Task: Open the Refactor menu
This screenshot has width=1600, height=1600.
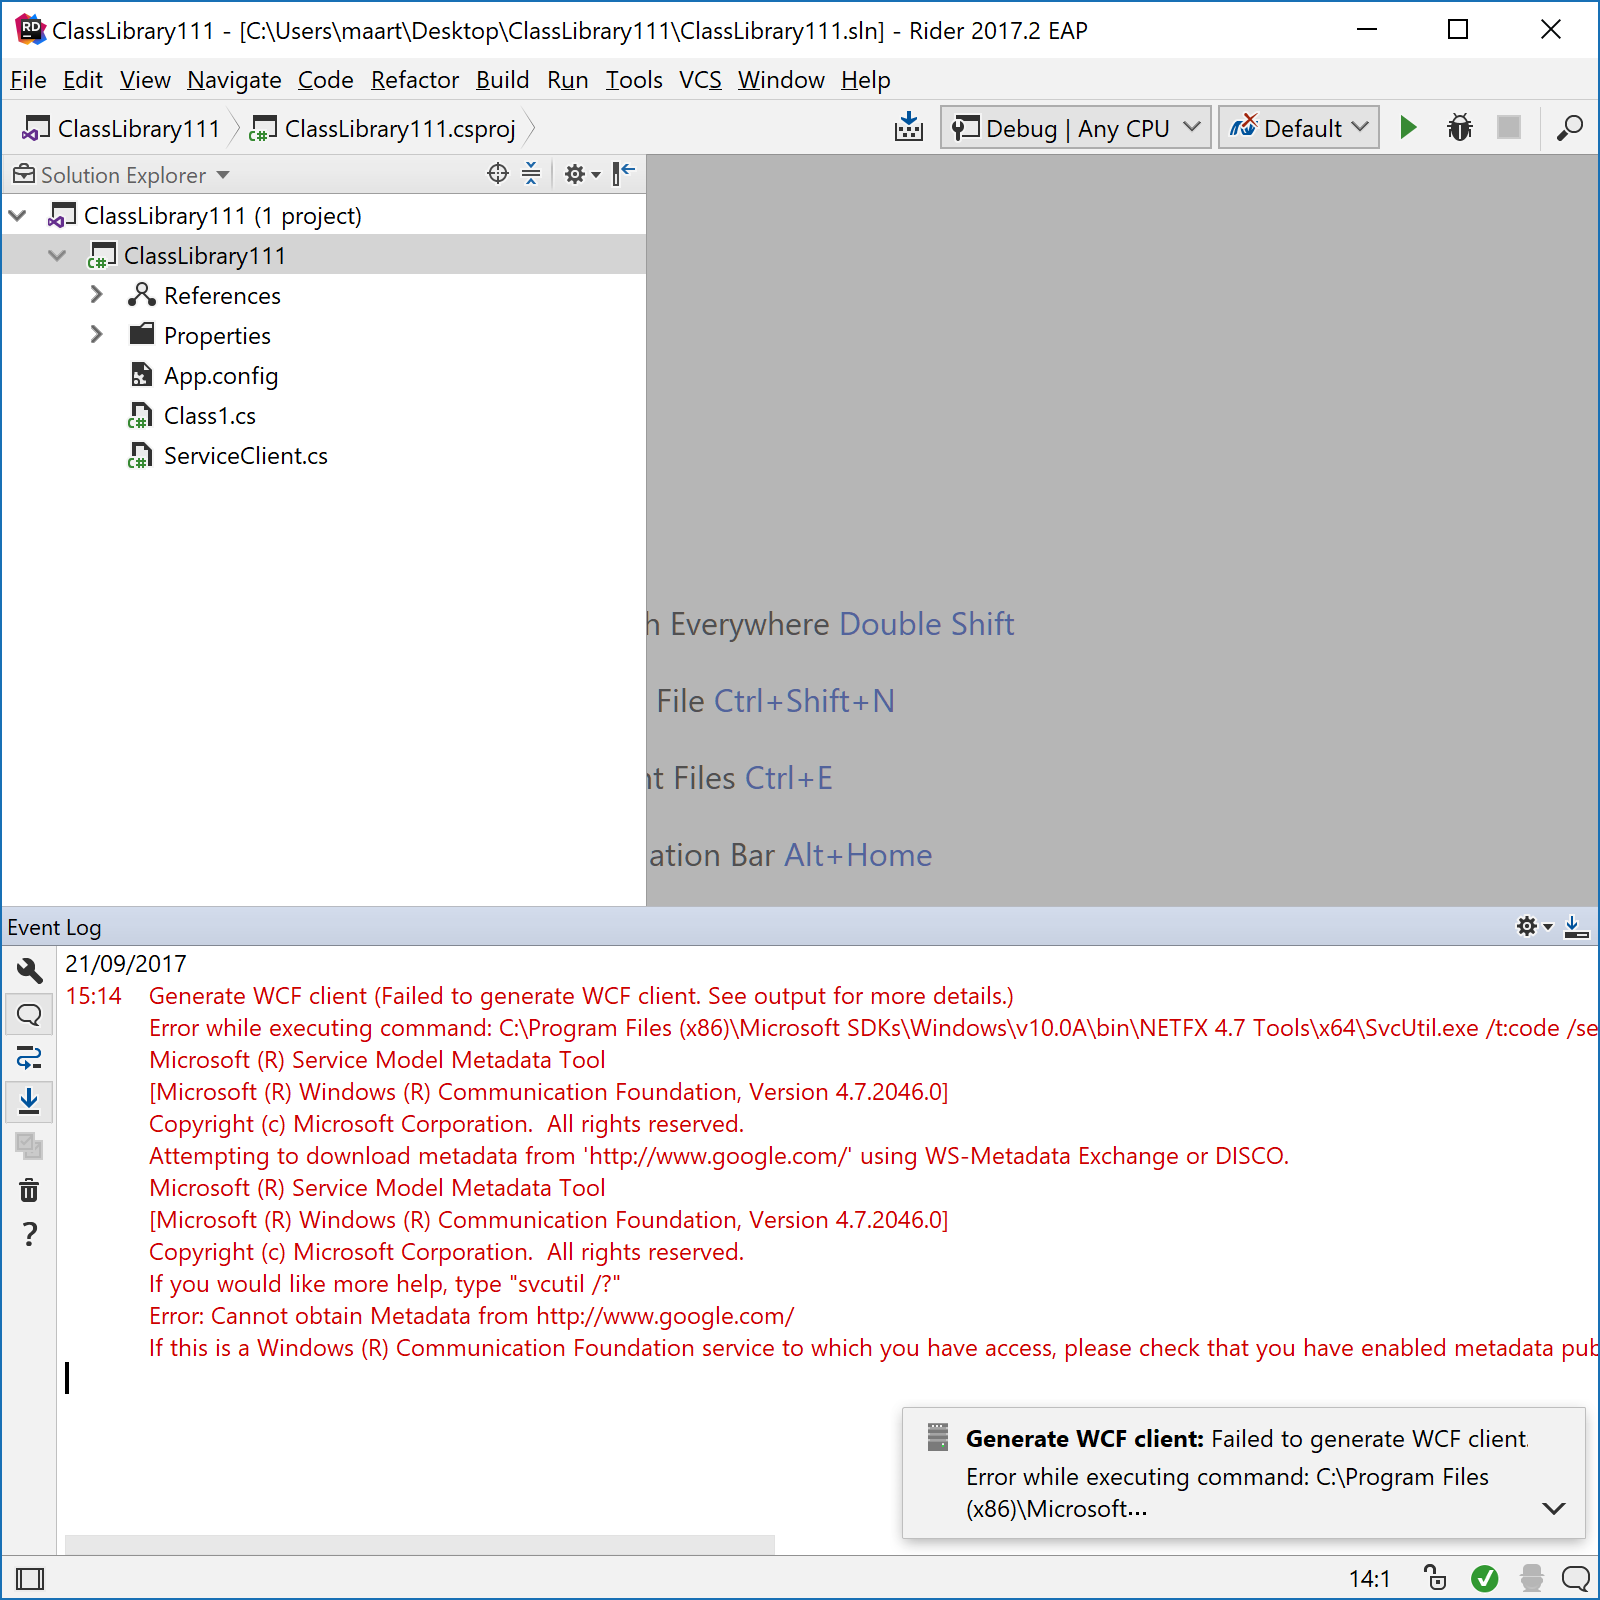Action: pyautogui.click(x=415, y=80)
